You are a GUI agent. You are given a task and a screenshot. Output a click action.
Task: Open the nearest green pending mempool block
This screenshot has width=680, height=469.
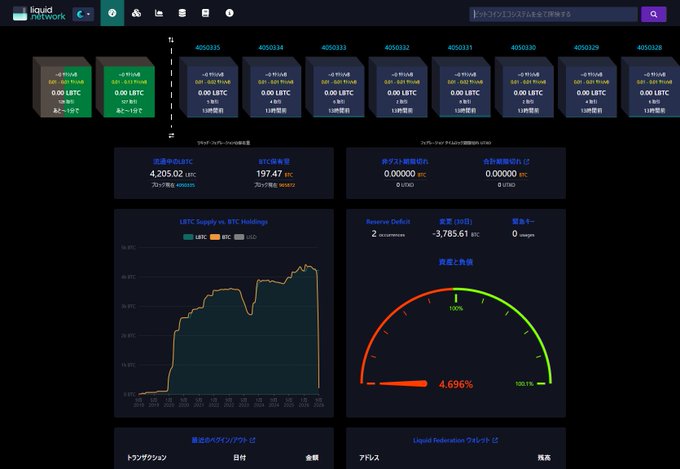pos(125,87)
